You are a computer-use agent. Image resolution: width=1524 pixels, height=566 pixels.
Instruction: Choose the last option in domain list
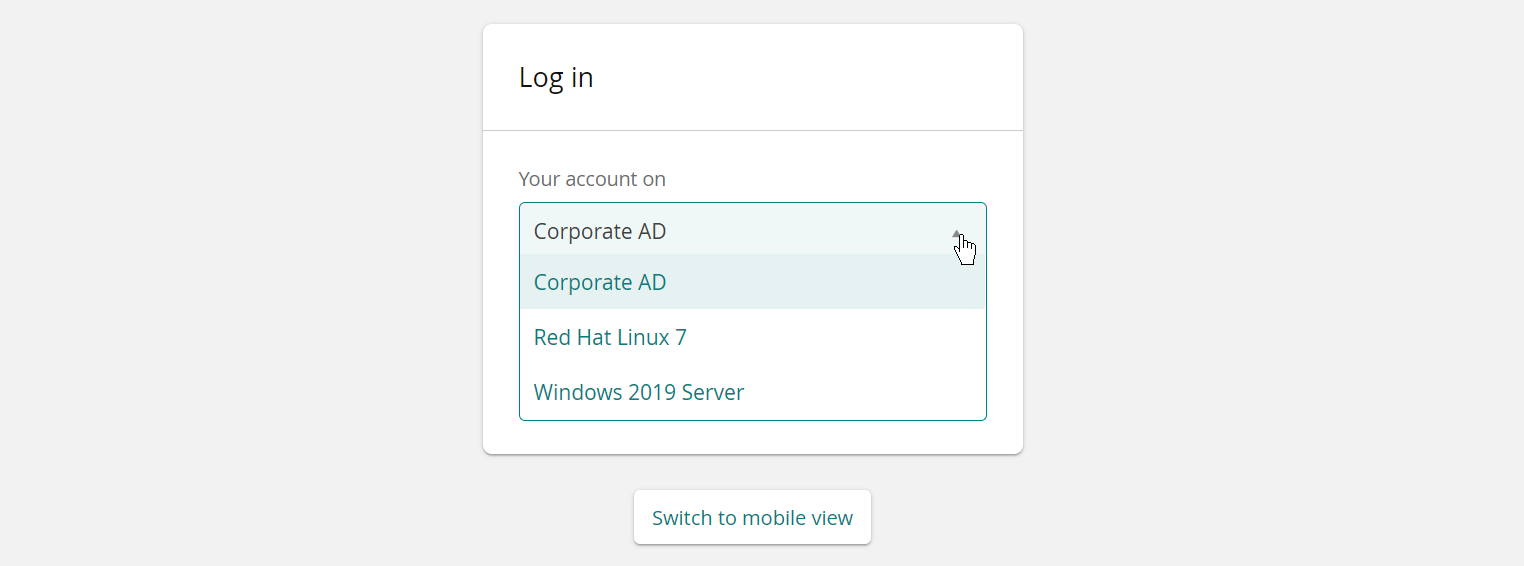638,392
